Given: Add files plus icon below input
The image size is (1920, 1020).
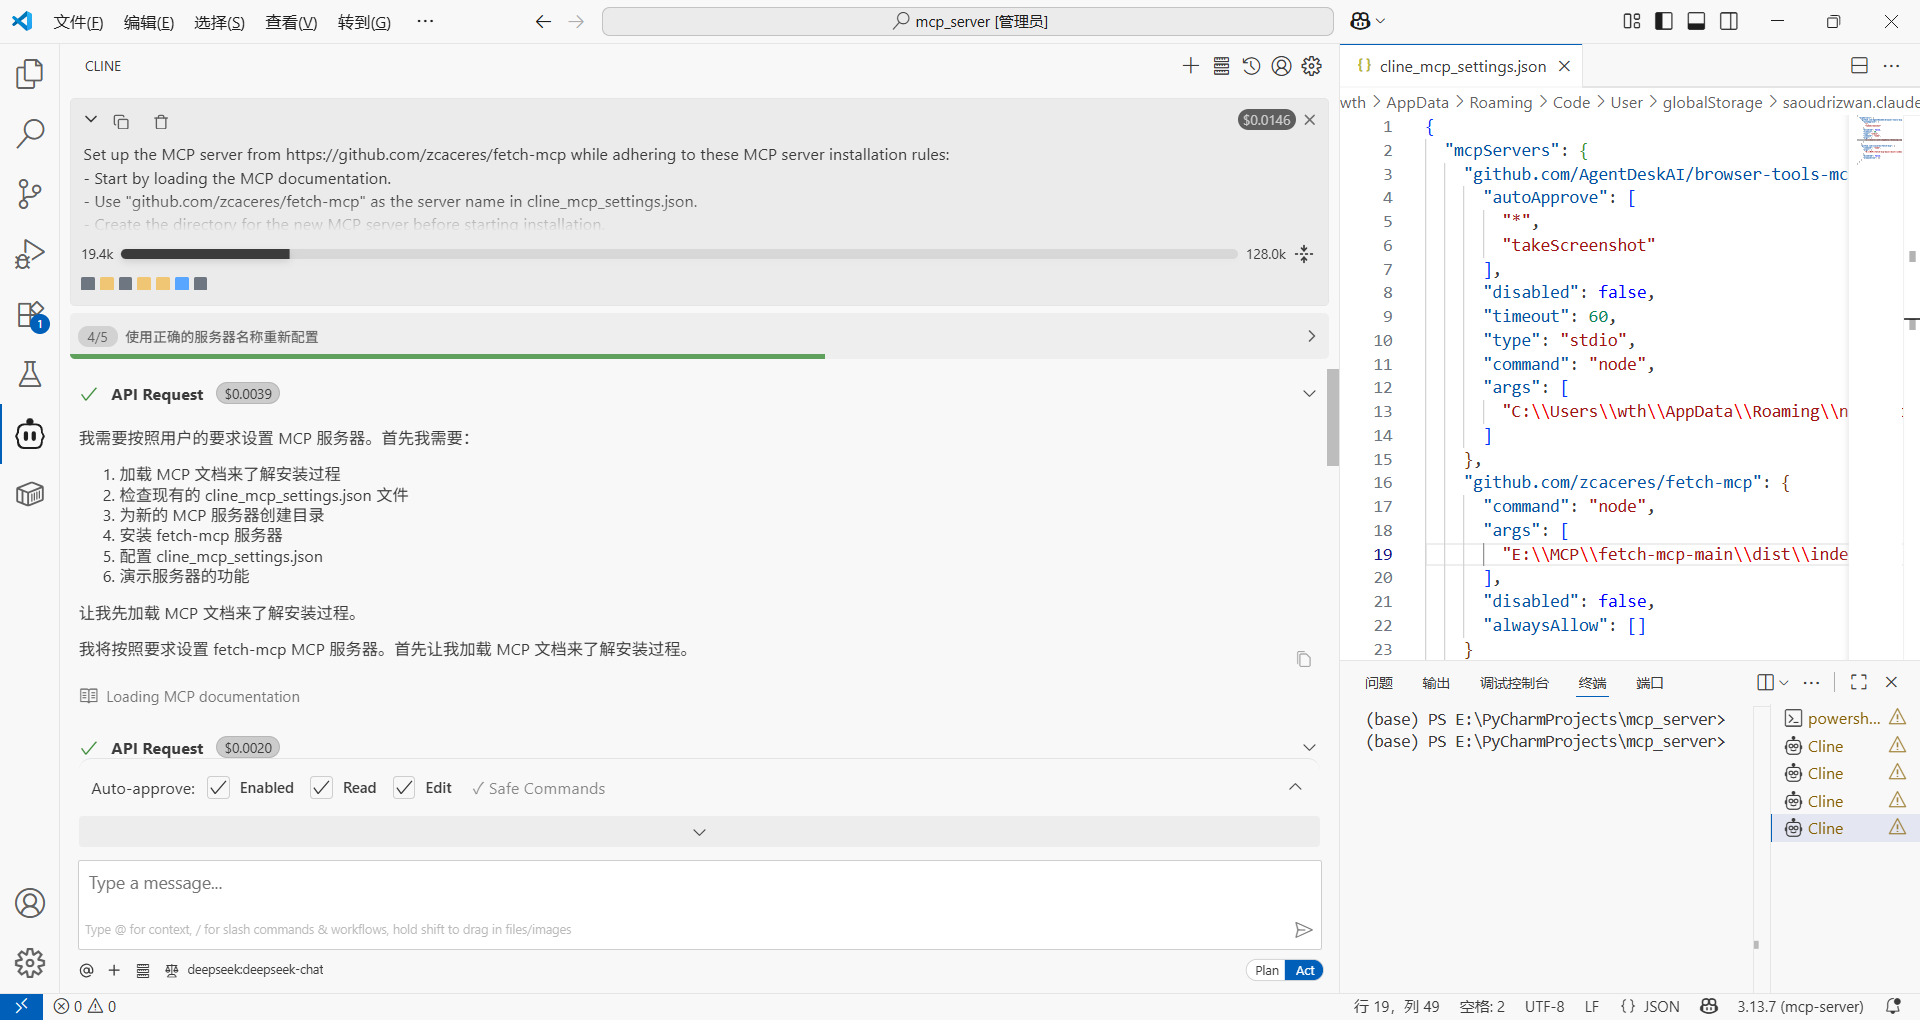Looking at the screenshot, I should coord(114,970).
